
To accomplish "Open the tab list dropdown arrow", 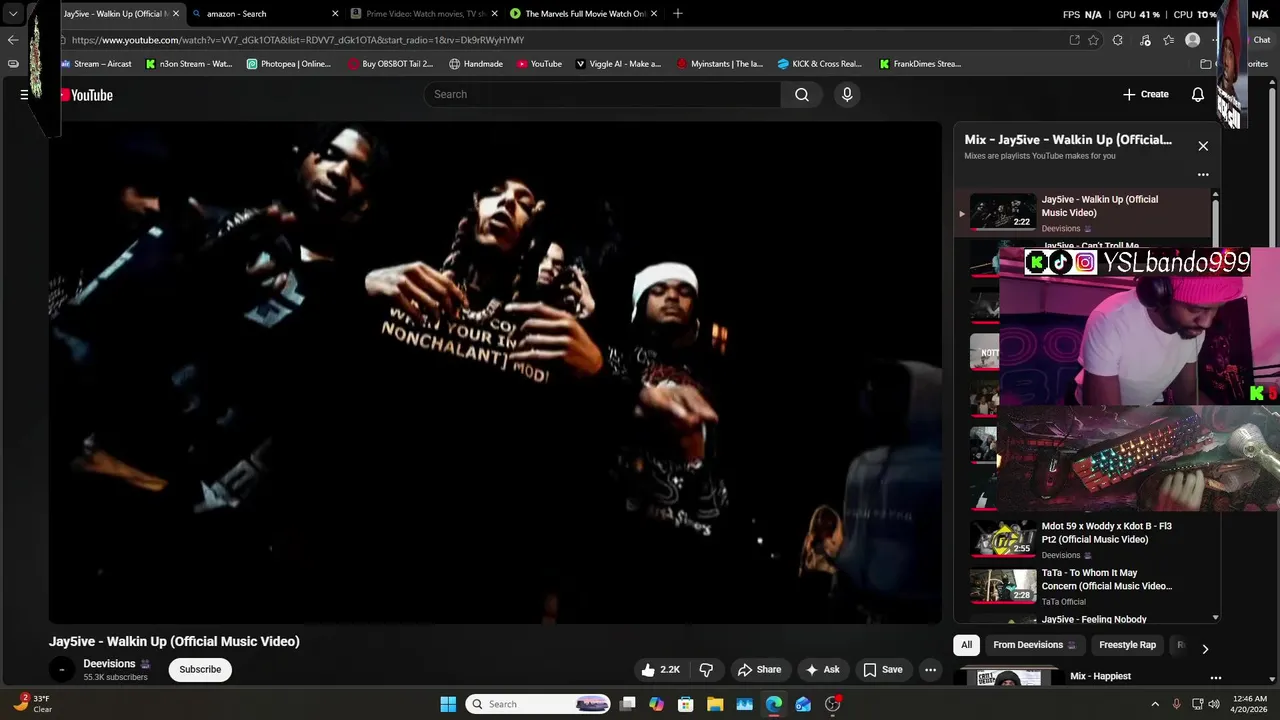I will (13, 14).
